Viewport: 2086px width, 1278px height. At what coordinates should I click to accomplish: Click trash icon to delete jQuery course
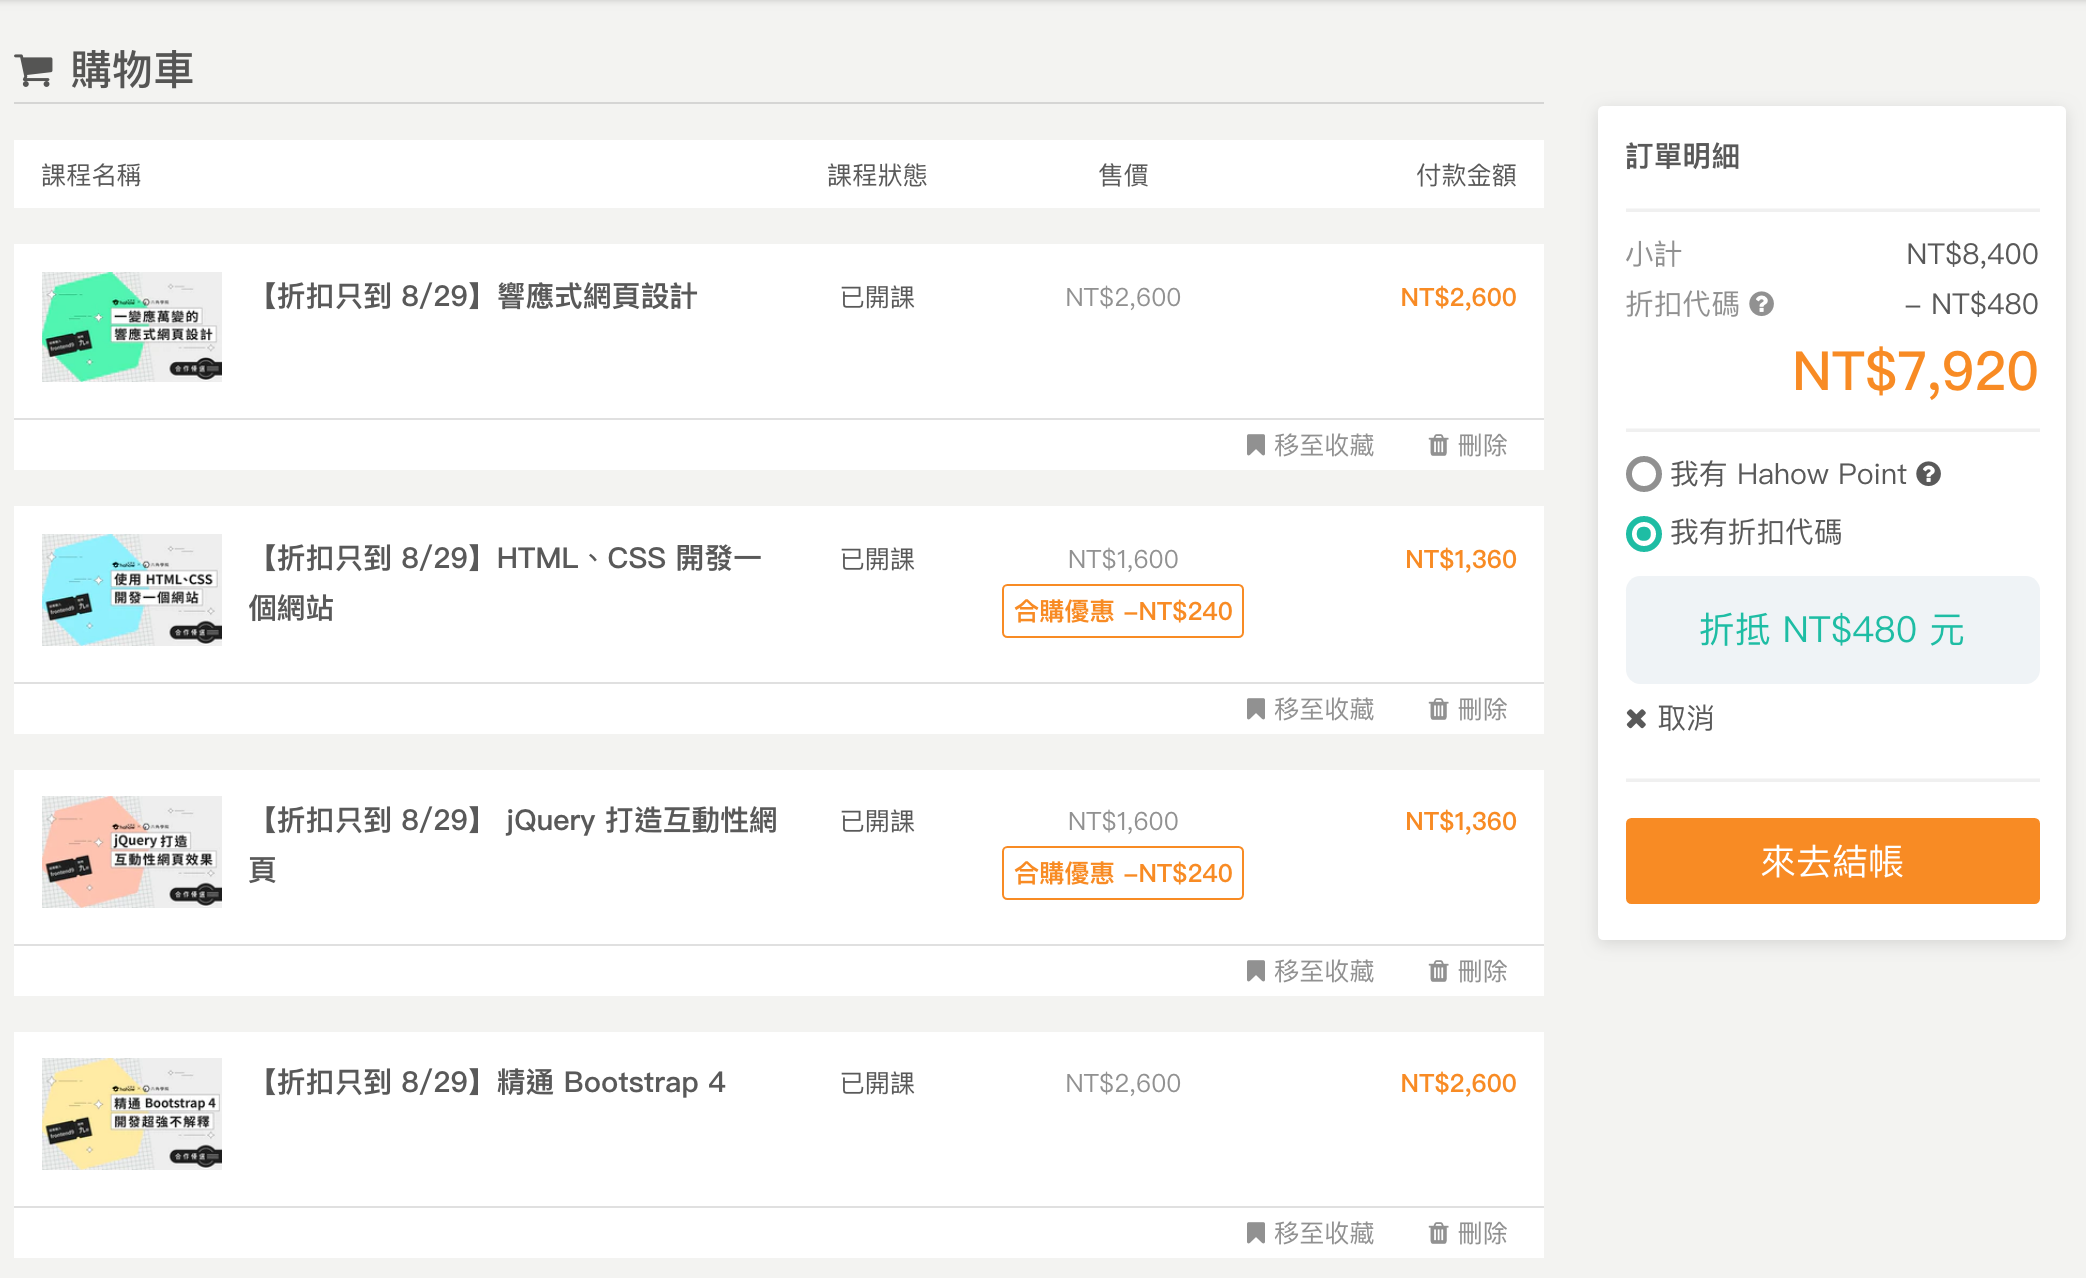click(x=1438, y=971)
